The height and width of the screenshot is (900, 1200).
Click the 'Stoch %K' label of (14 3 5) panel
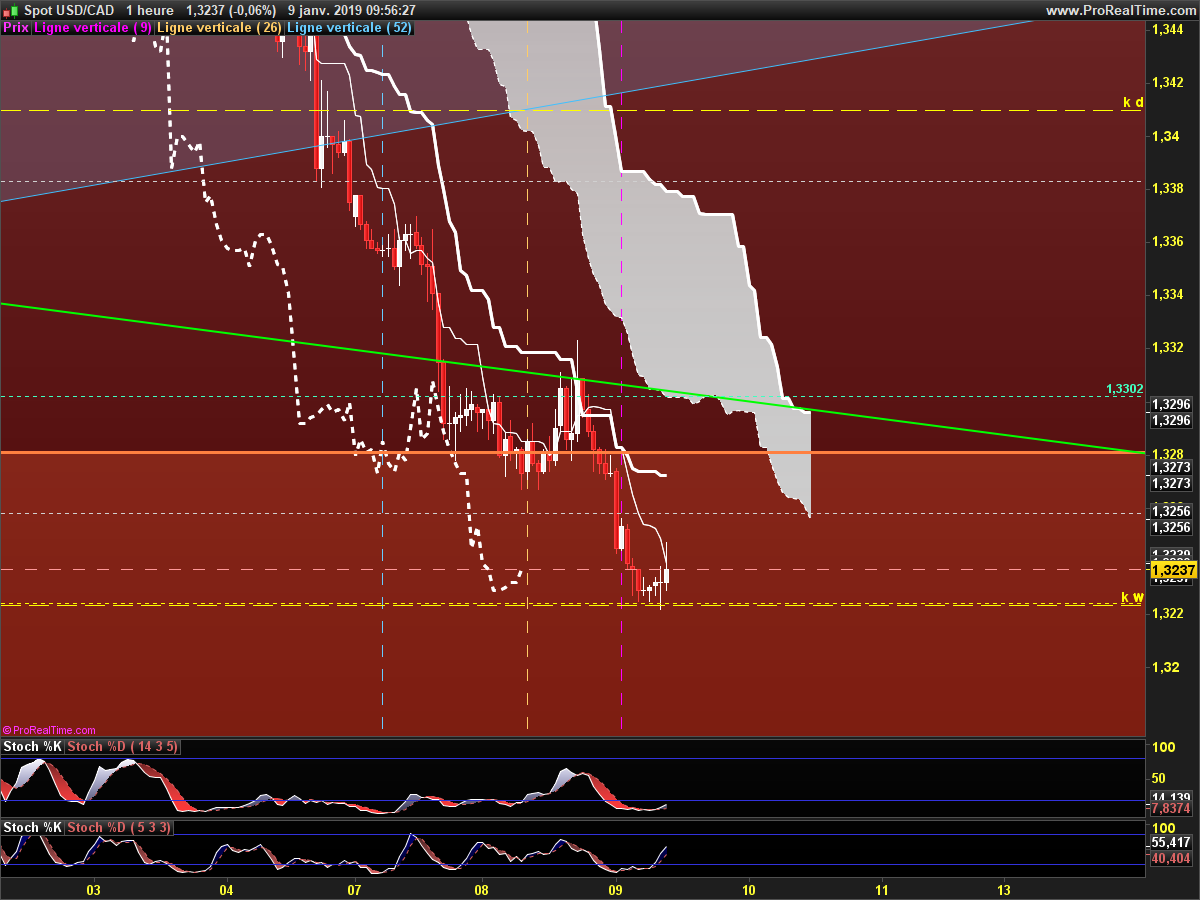click(x=33, y=747)
